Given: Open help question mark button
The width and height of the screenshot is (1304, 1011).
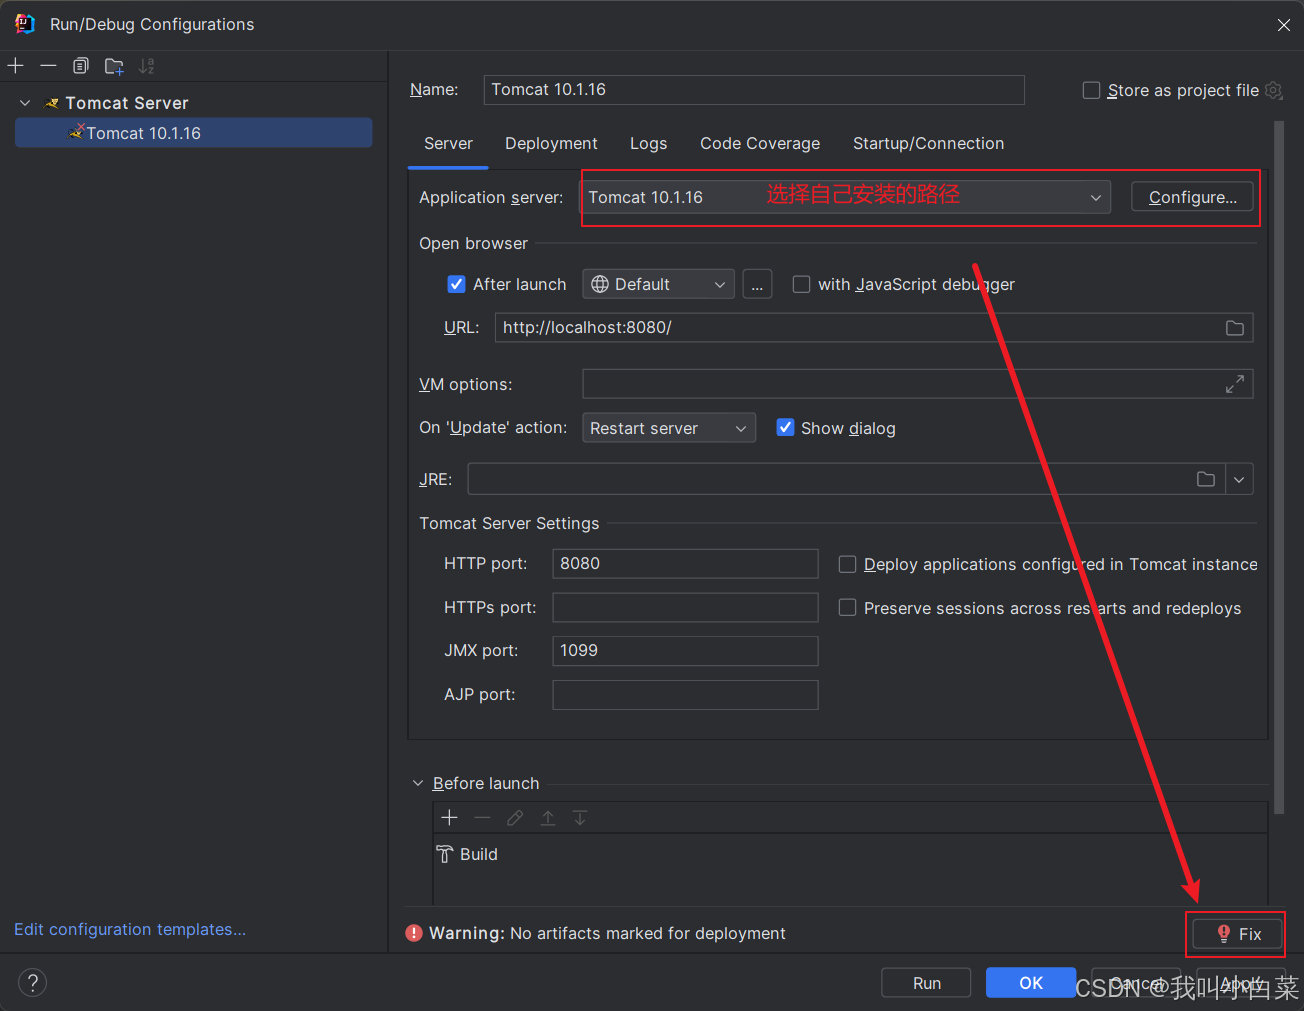Looking at the screenshot, I should click(32, 983).
